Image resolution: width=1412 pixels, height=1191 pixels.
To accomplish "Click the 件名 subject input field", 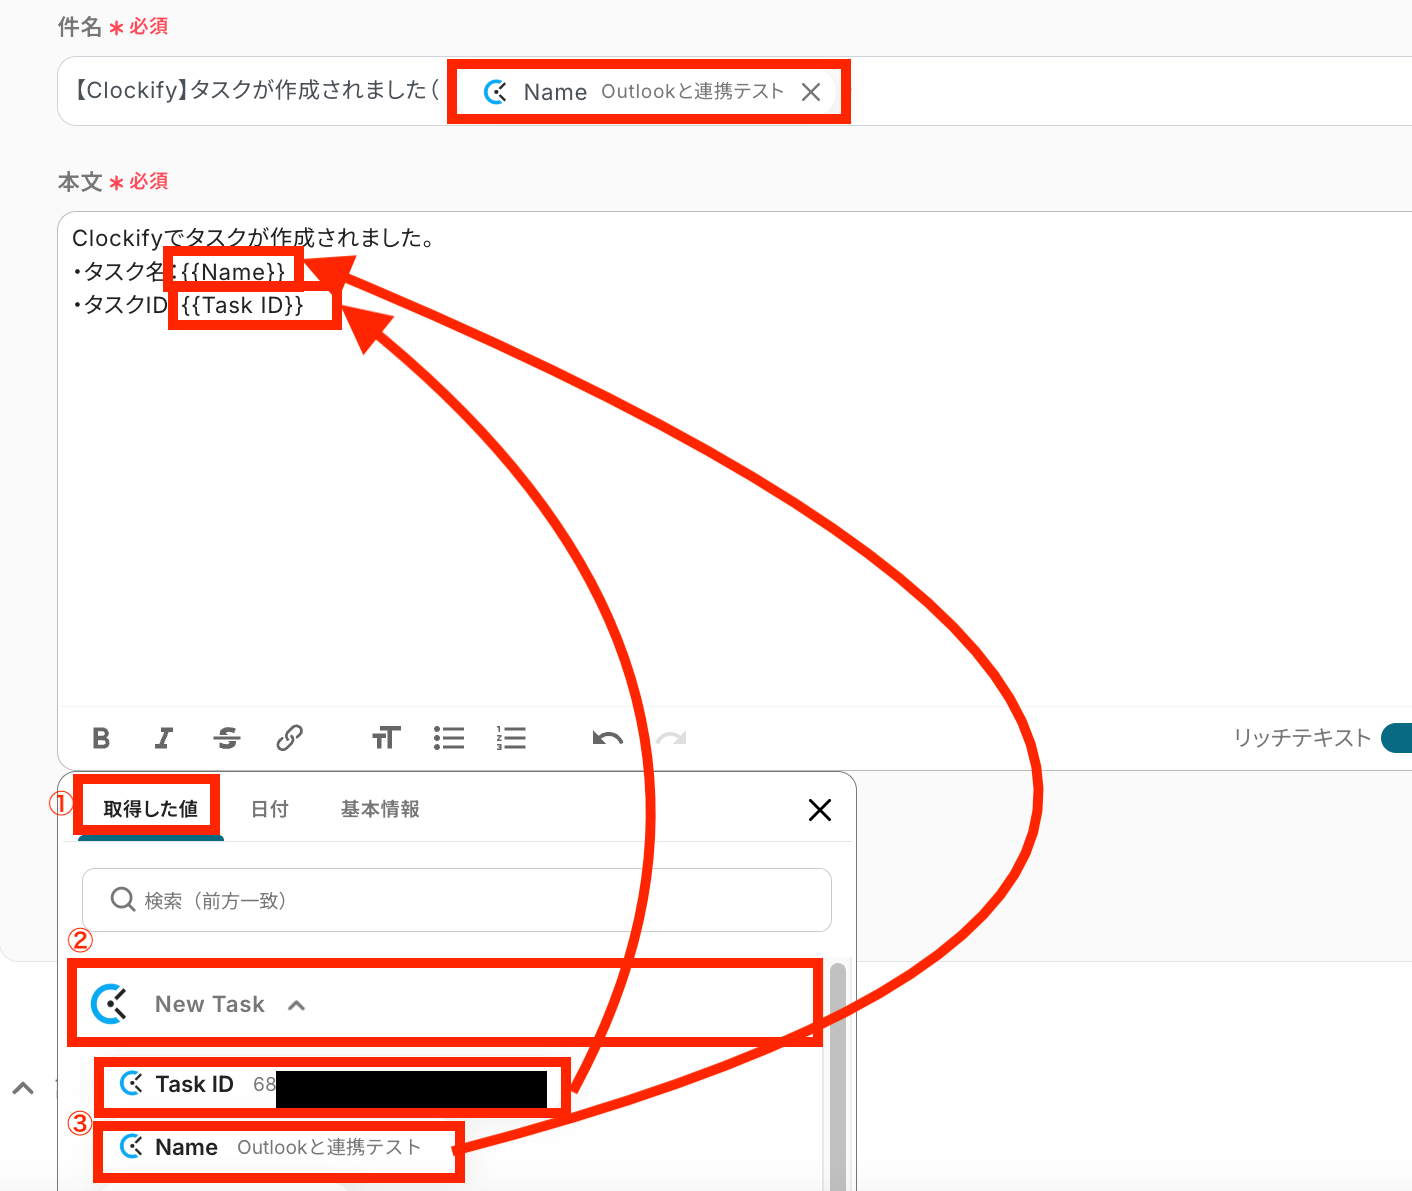I will [x=734, y=91].
